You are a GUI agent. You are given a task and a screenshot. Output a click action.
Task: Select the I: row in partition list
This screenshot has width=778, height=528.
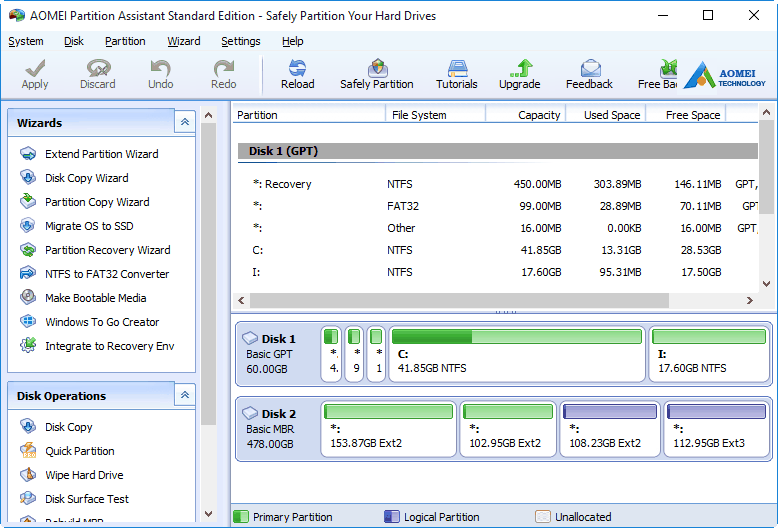(x=496, y=272)
